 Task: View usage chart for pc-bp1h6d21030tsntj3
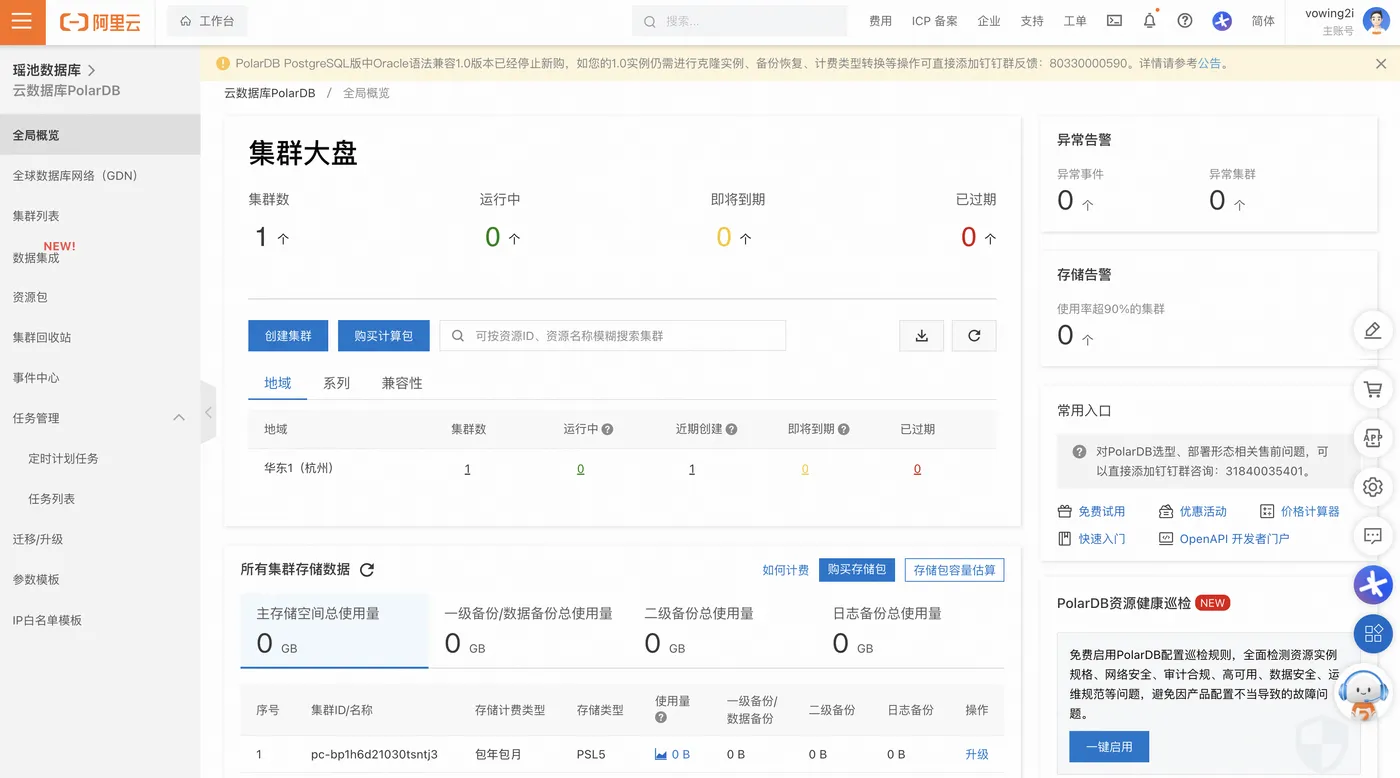pyautogui.click(x=661, y=755)
